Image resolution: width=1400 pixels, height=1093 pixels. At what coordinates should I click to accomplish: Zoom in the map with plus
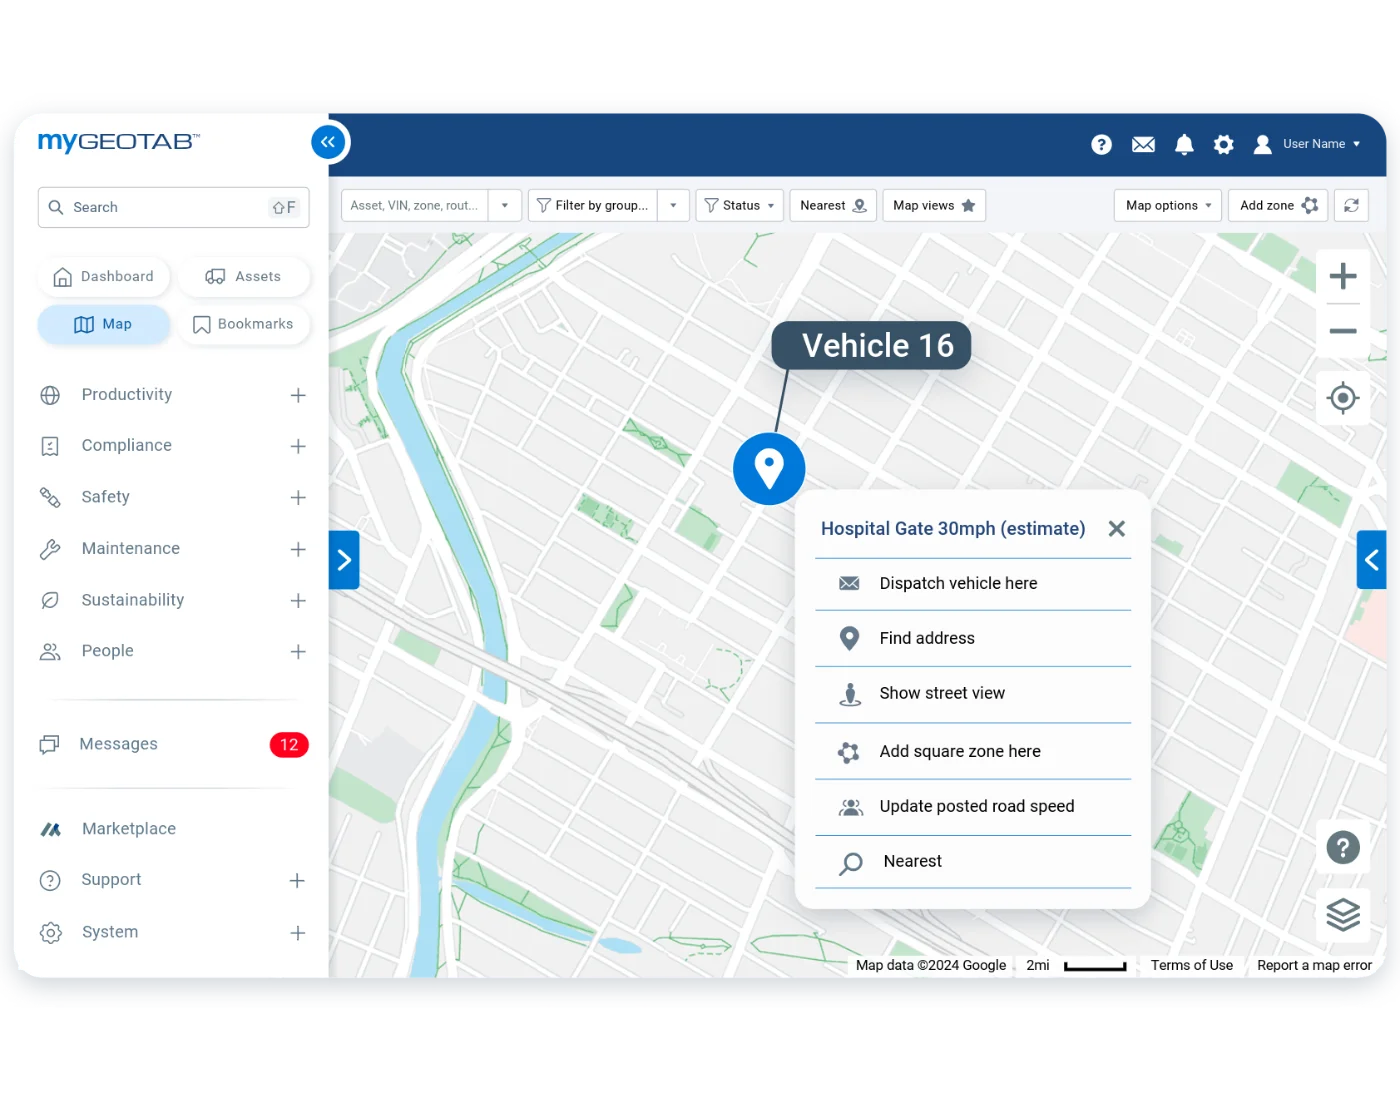tap(1343, 276)
